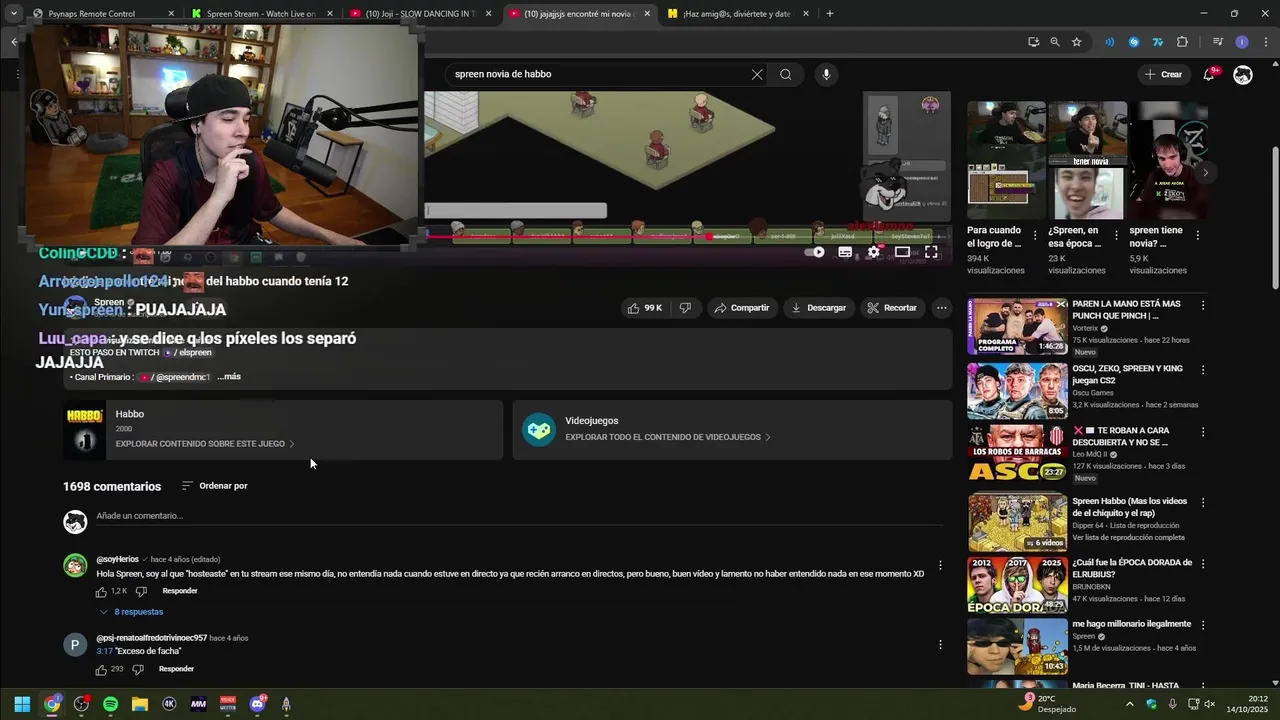This screenshot has height=720, width=1280.
Task: Dislike the current video
Action: pos(685,308)
